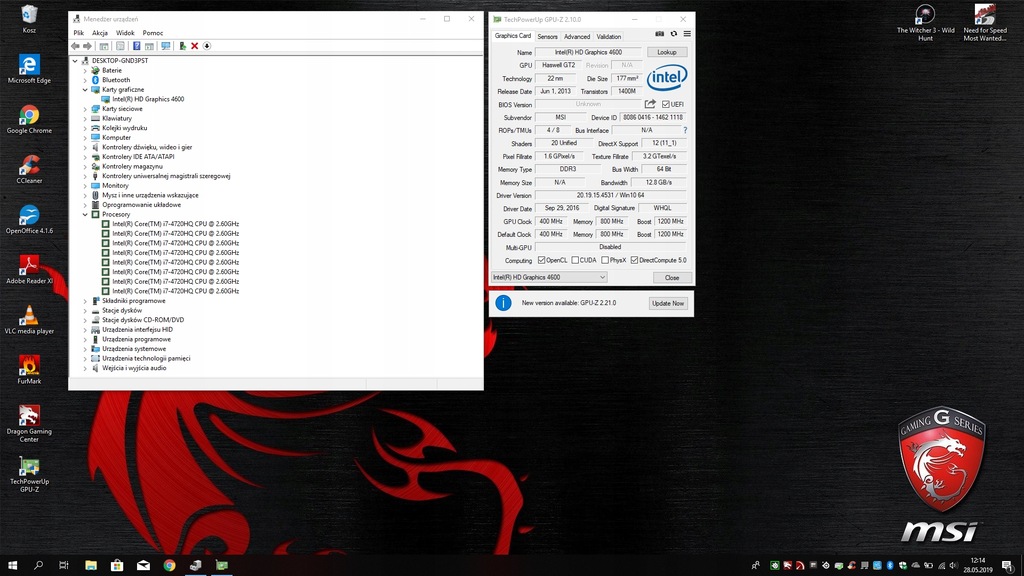Toggle the CUDA checkbox
The width and height of the screenshot is (1024, 576).
(x=575, y=260)
